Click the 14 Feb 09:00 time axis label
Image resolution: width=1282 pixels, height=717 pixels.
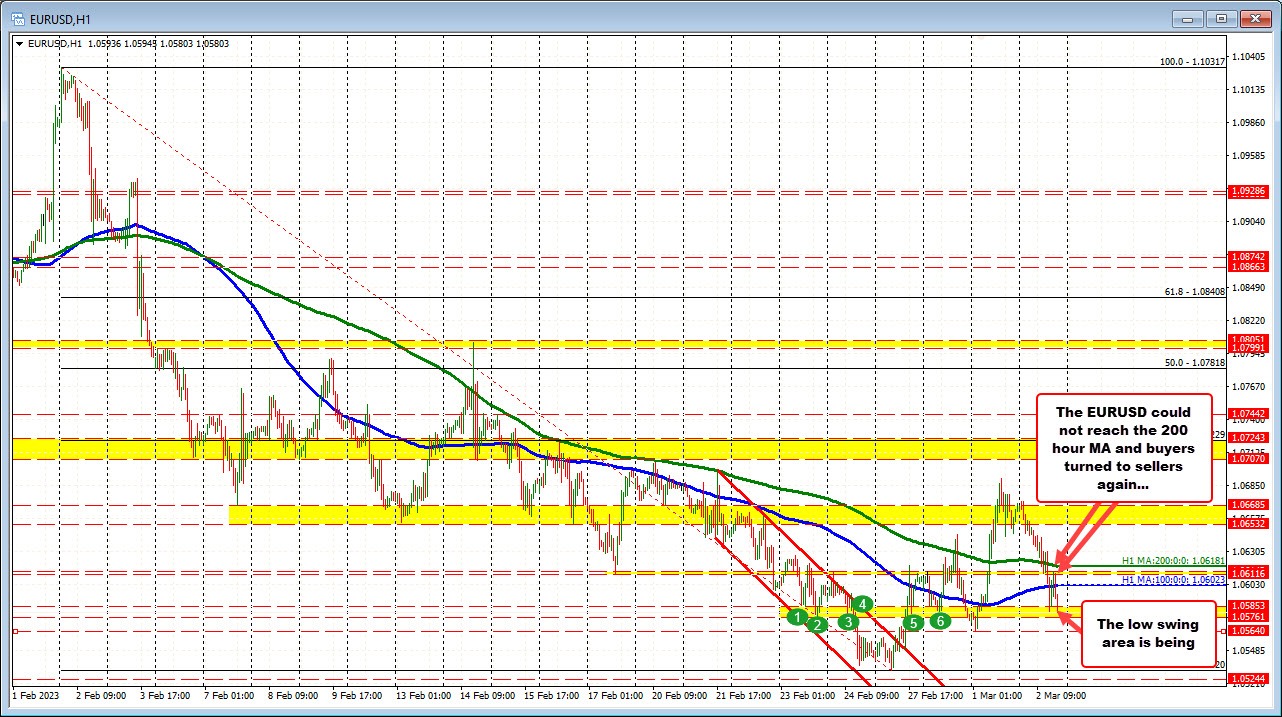coord(489,694)
